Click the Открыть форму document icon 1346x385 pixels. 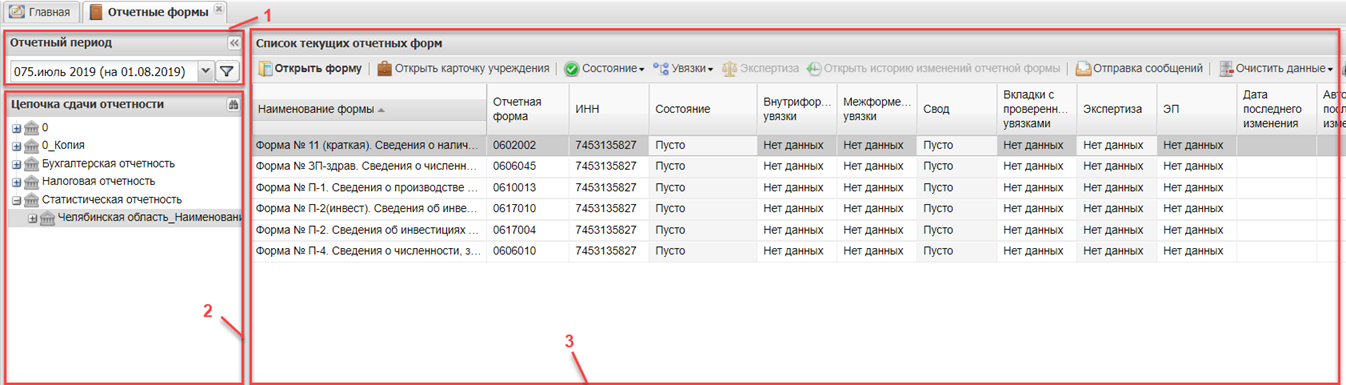tap(265, 69)
